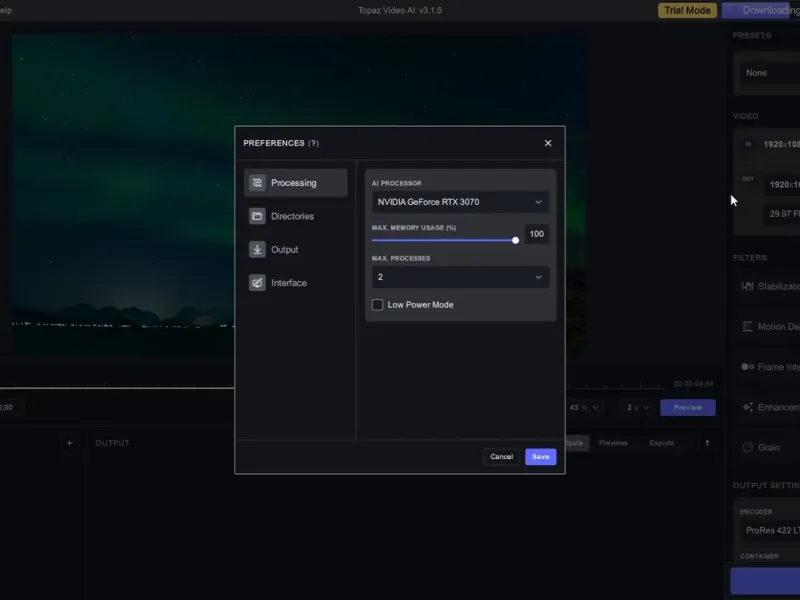Switch to the Previews tab

tap(613, 443)
